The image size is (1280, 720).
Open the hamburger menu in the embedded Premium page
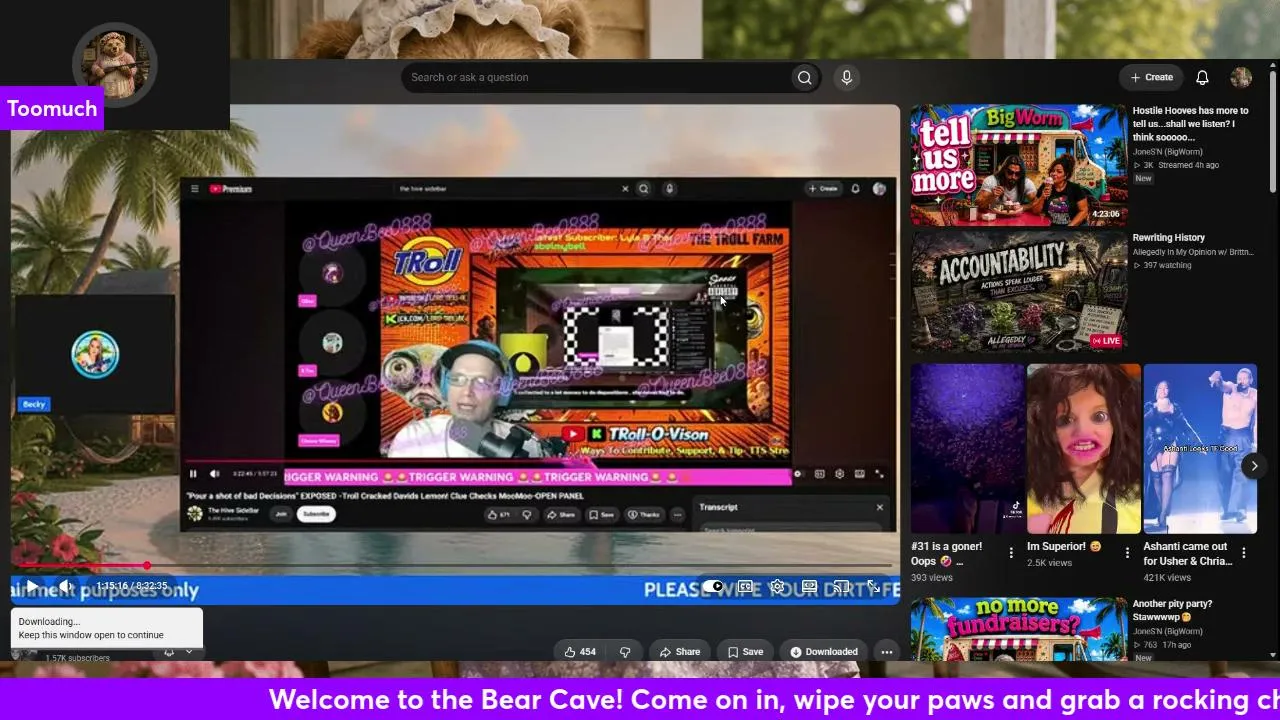pos(195,189)
